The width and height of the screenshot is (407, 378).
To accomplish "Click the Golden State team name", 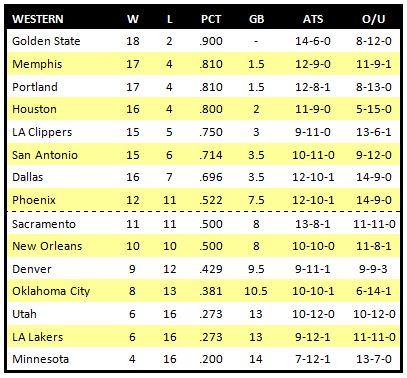I will point(46,41).
